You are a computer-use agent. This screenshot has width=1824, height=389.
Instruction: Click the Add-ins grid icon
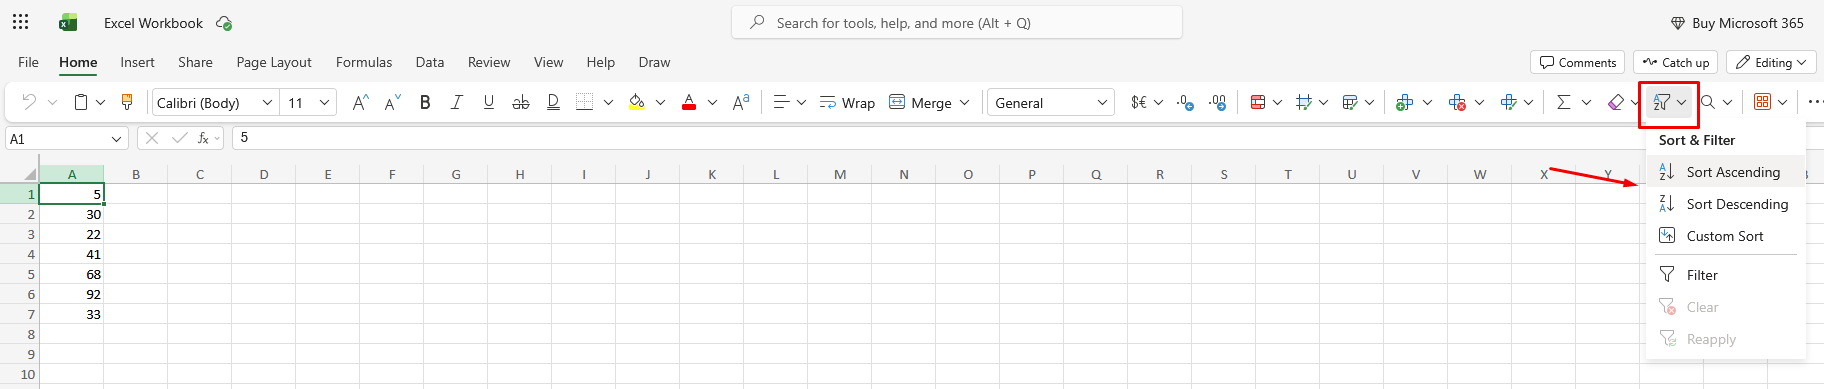coord(1762,102)
